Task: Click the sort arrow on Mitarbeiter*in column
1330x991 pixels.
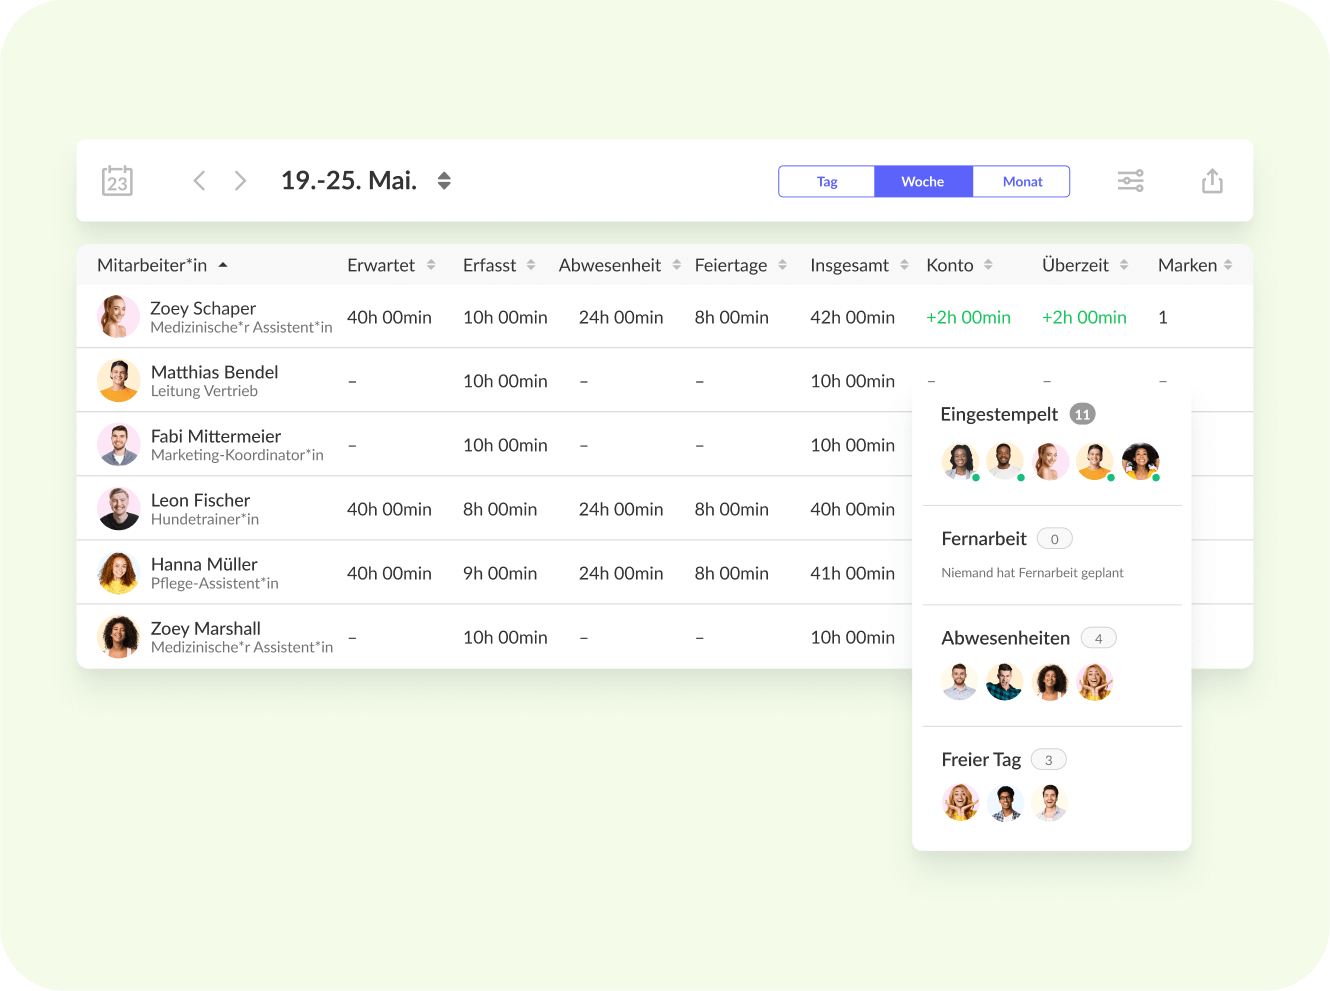Action: tap(222, 265)
